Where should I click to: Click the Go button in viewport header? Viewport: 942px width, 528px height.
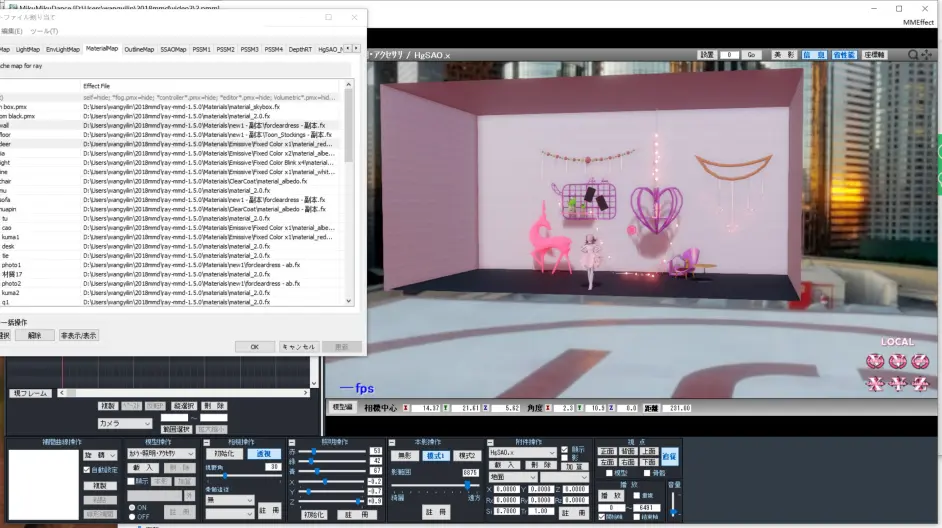click(750, 55)
